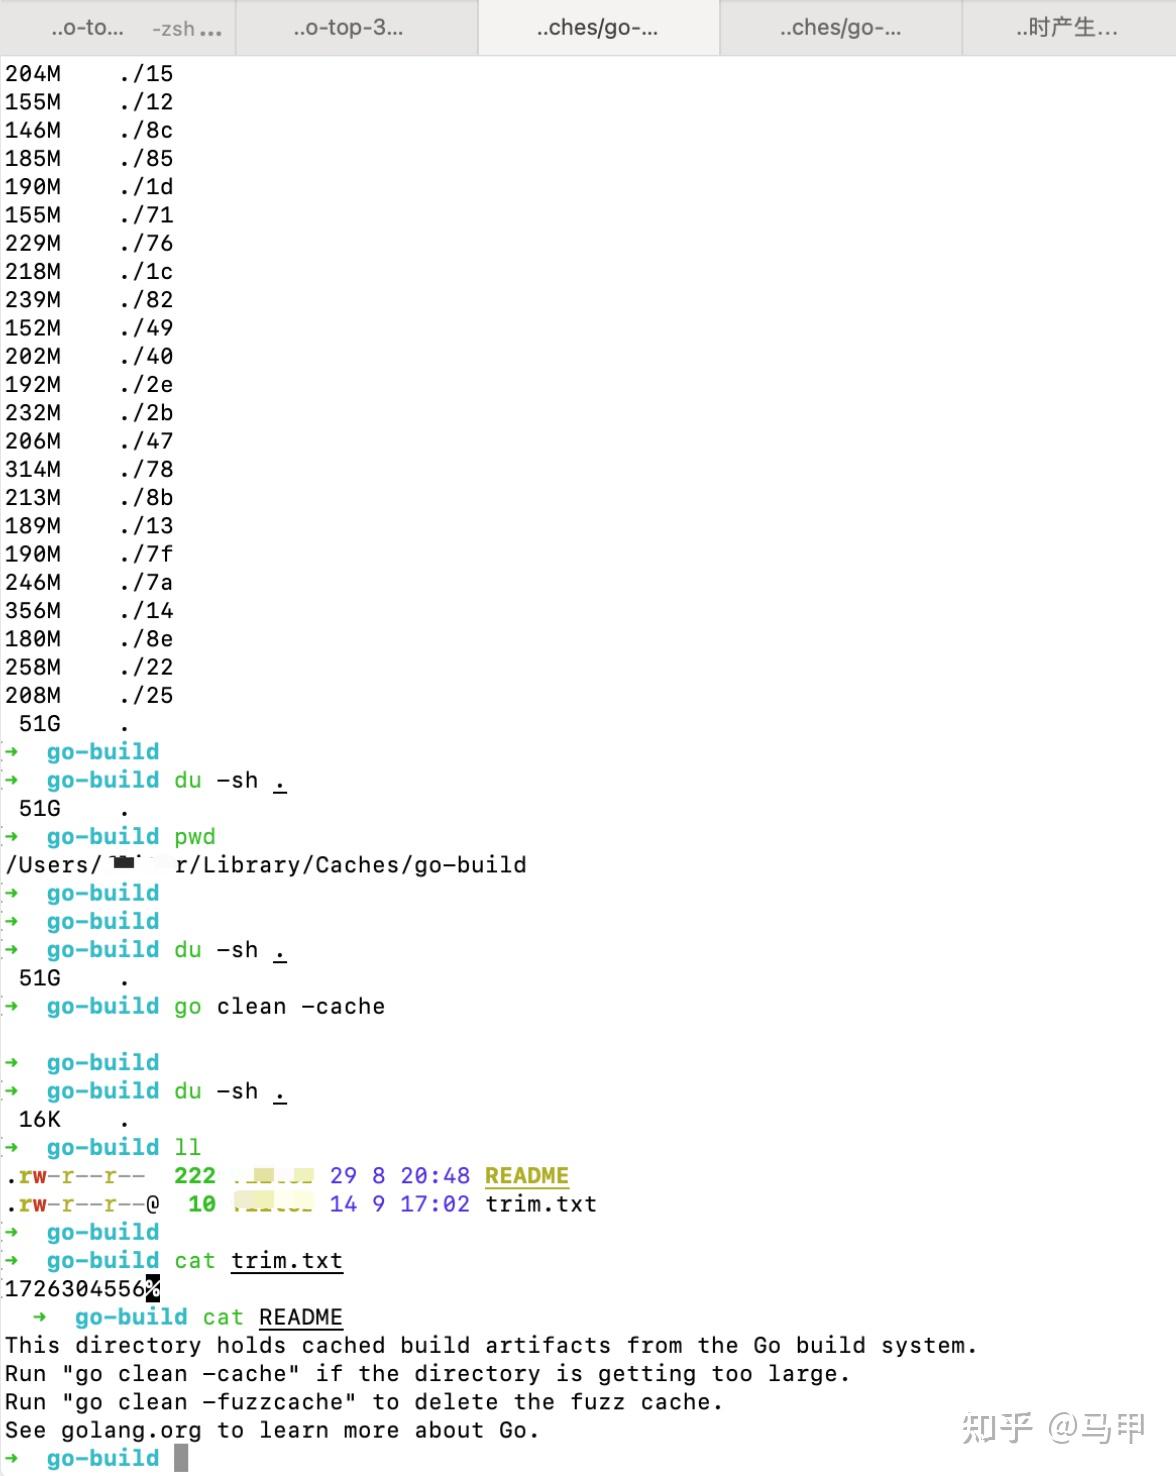This screenshot has height=1476, width=1176.
Task: Select the '146M ./8c' line
Action: (x=89, y=130)
